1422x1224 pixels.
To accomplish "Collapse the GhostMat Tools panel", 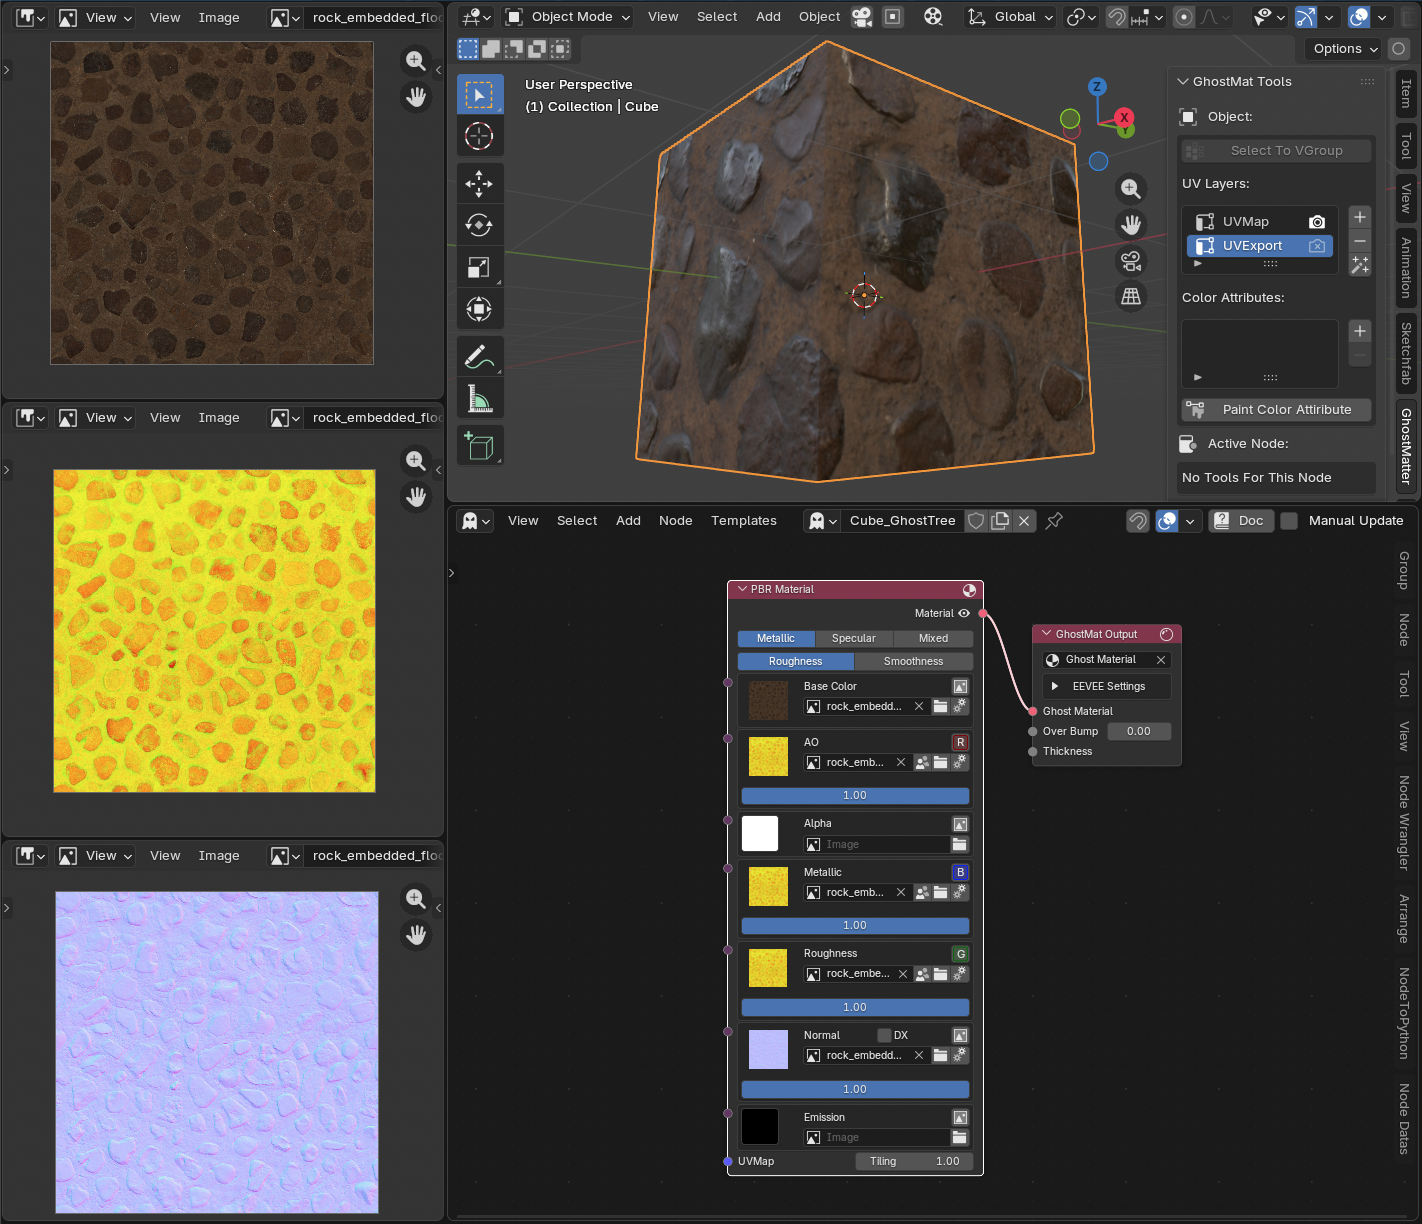I will (x=1184, y=82).
